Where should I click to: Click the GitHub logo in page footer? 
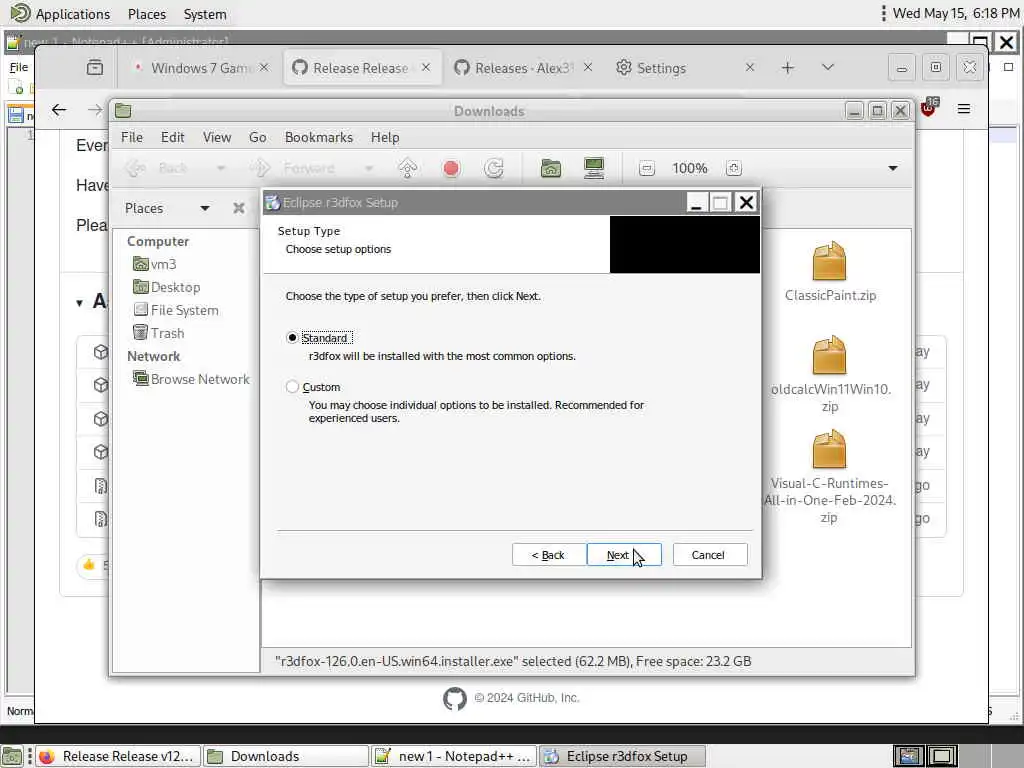point(455,698)
